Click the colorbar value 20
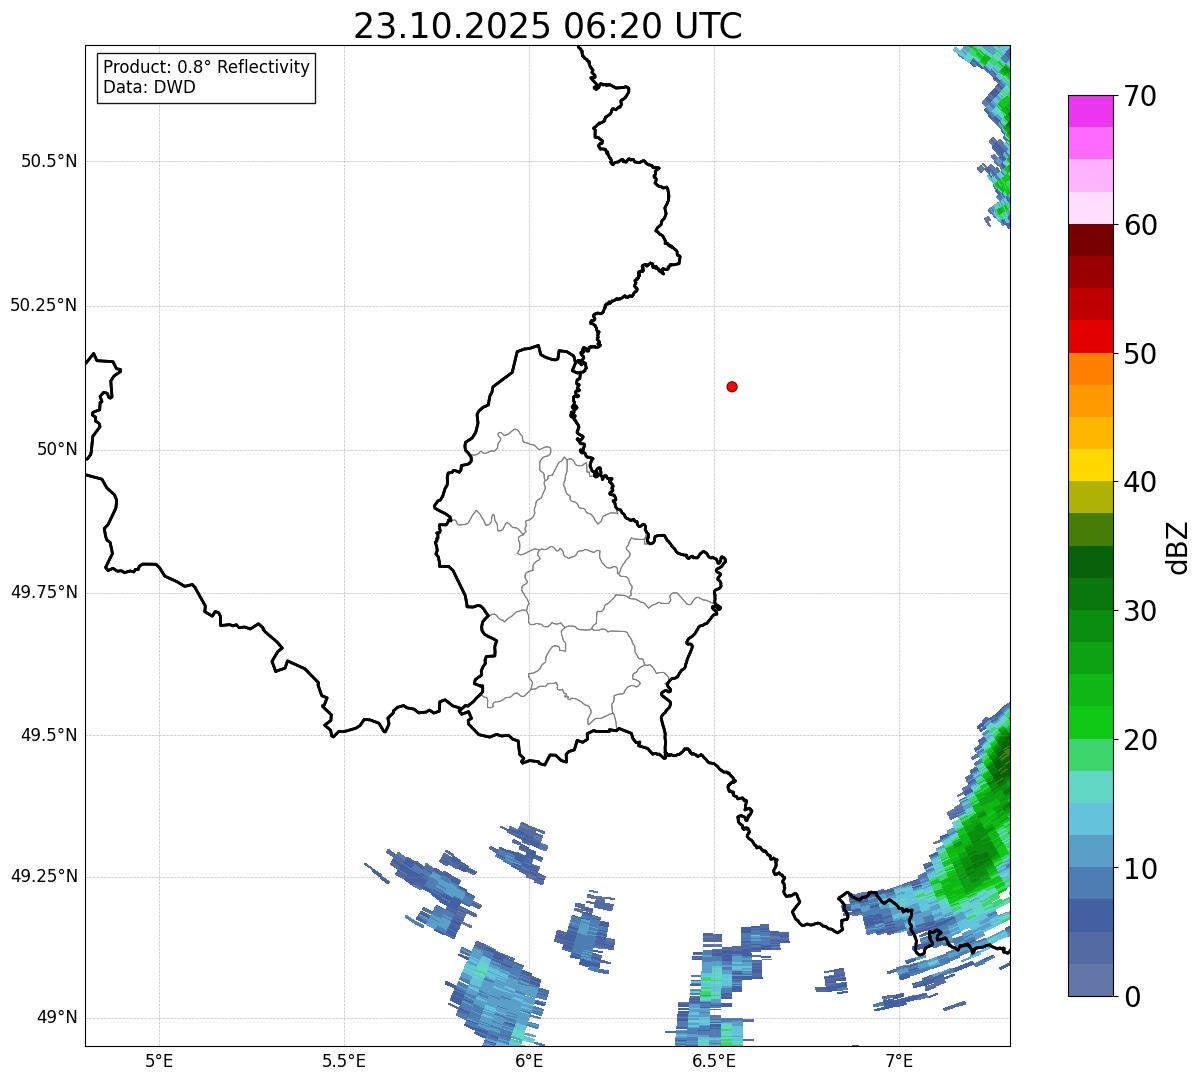 [1139, 740]
